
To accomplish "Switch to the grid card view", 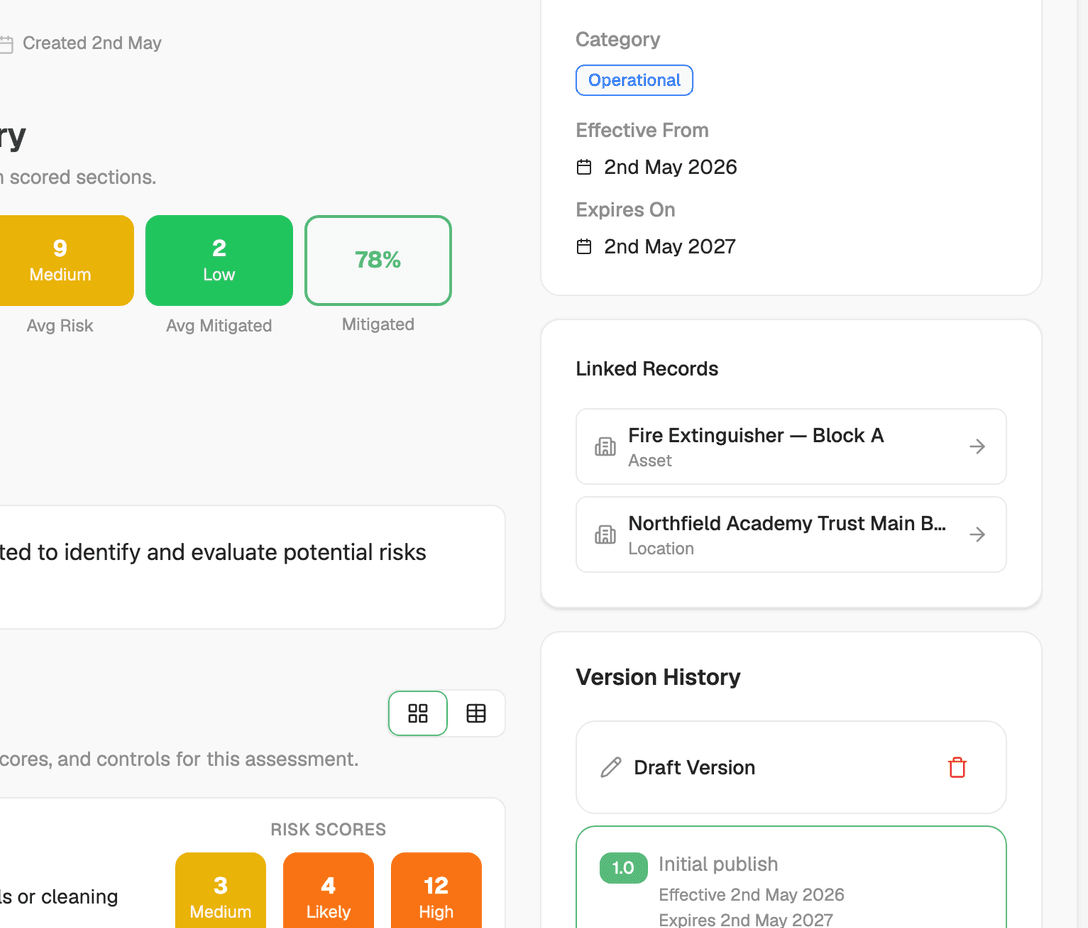I will point(418,714).
